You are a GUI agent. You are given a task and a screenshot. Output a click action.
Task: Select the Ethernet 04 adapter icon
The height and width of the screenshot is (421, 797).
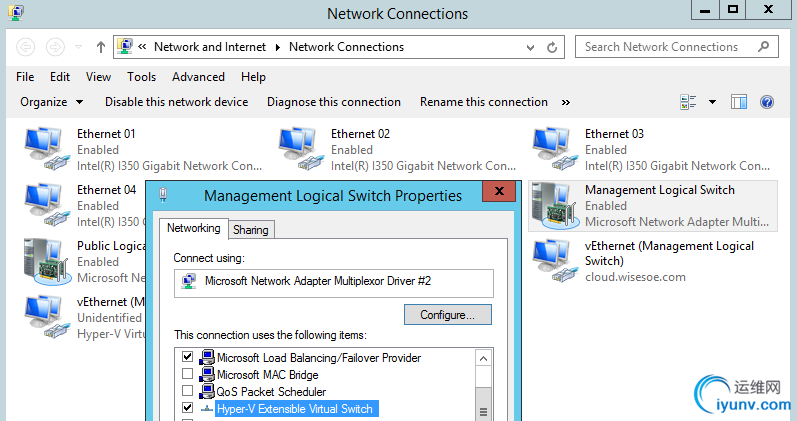coord(46,205)
